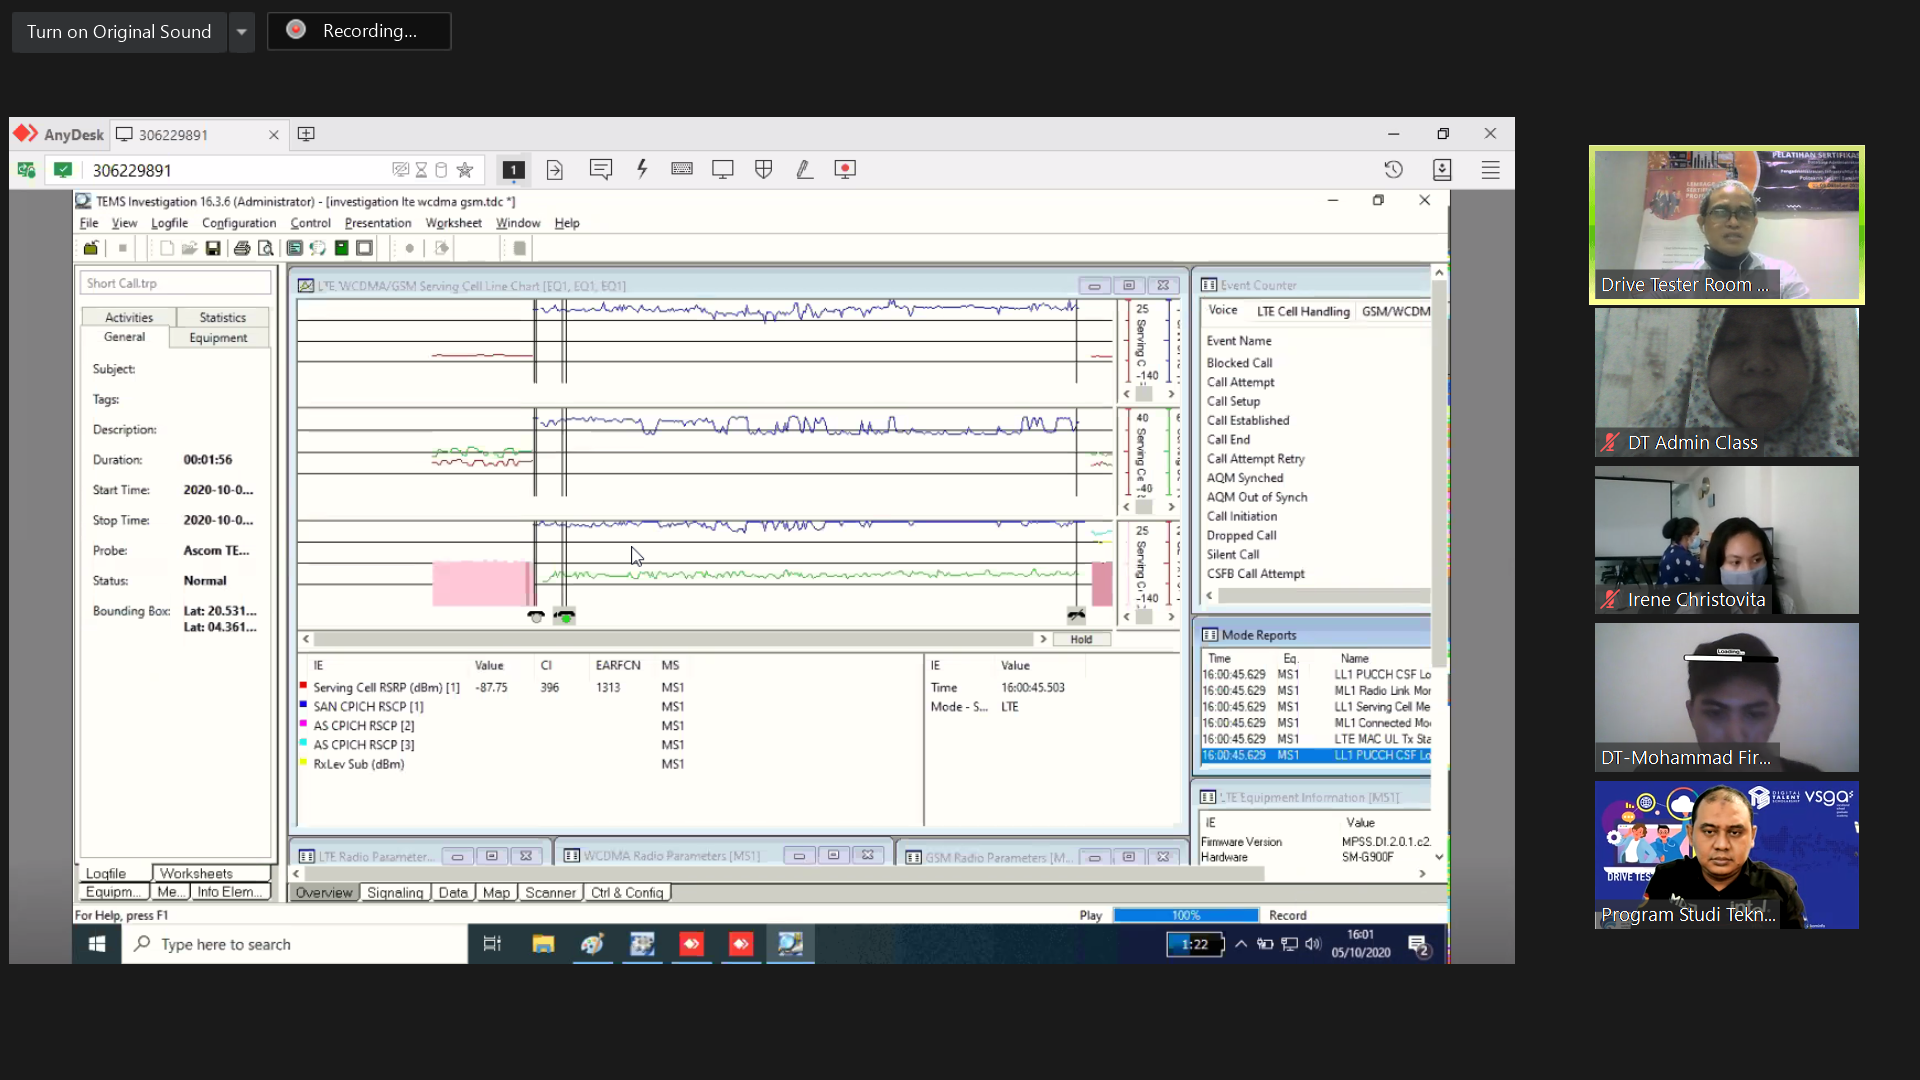This screenshot has width=1920, height=1080.
Task: Toggle the Hold button under line chart
Action: pyautogui.click(x=1081, y=639)
